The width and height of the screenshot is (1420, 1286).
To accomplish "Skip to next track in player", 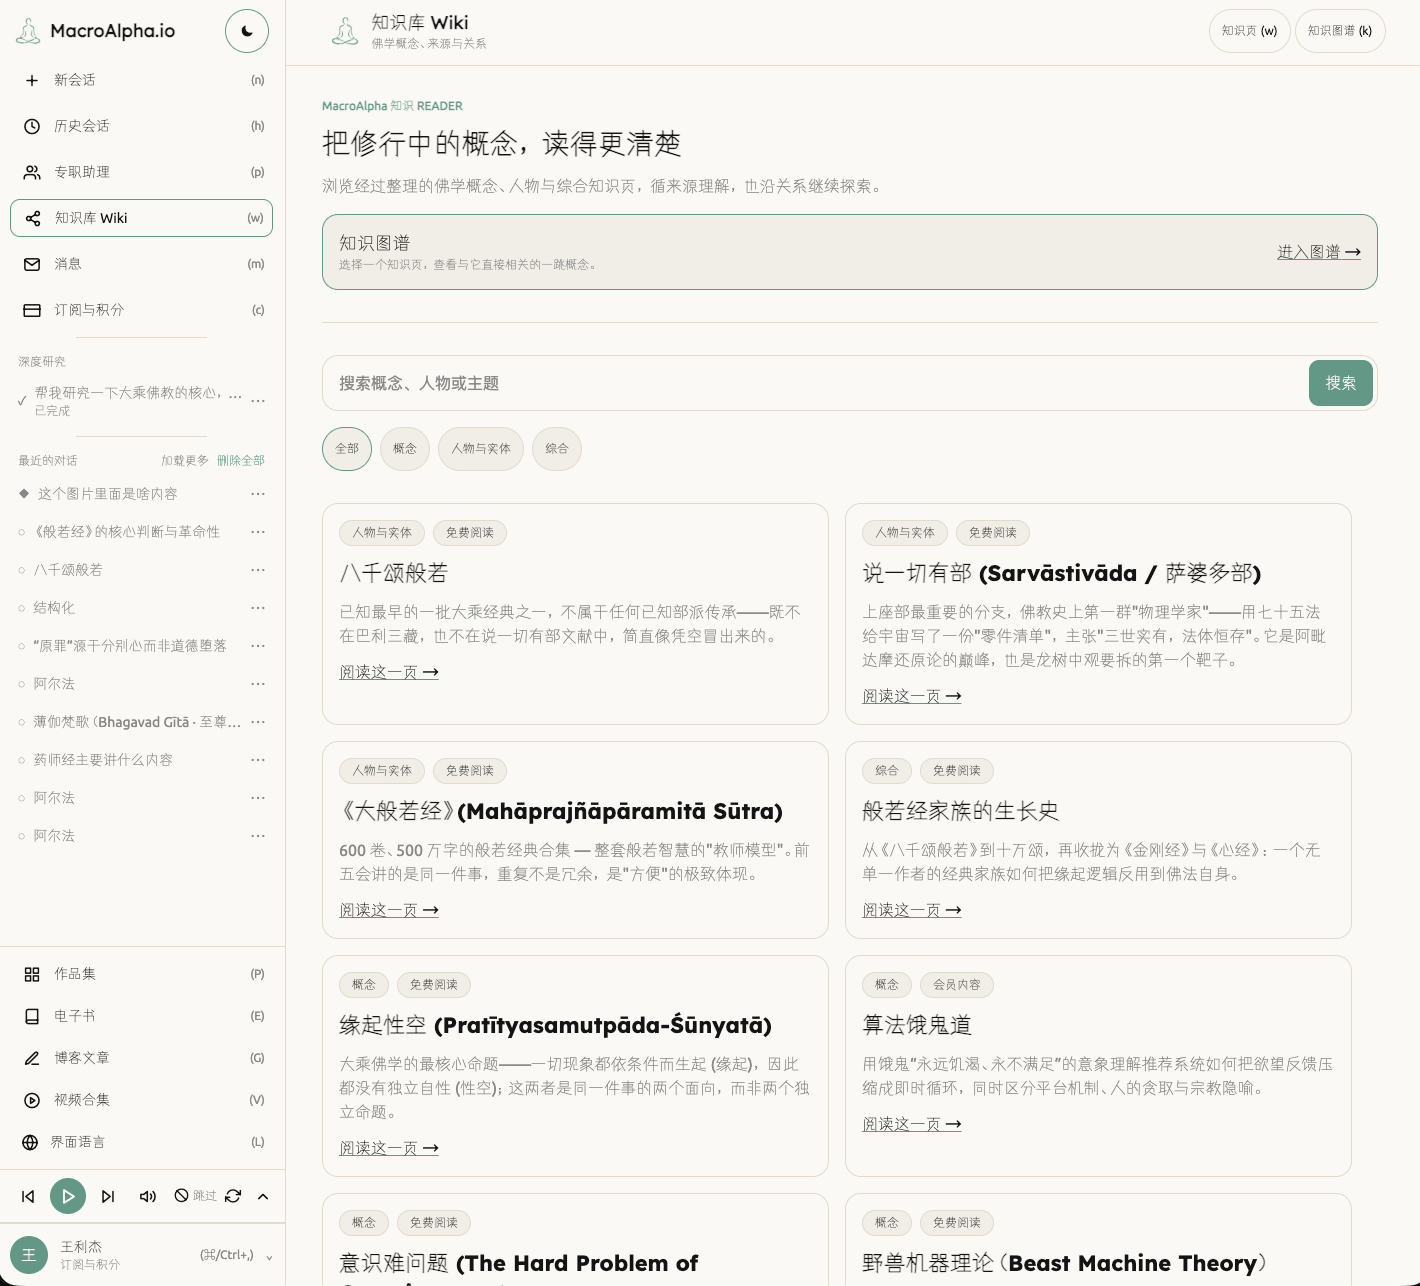I will pos(108,1196).
